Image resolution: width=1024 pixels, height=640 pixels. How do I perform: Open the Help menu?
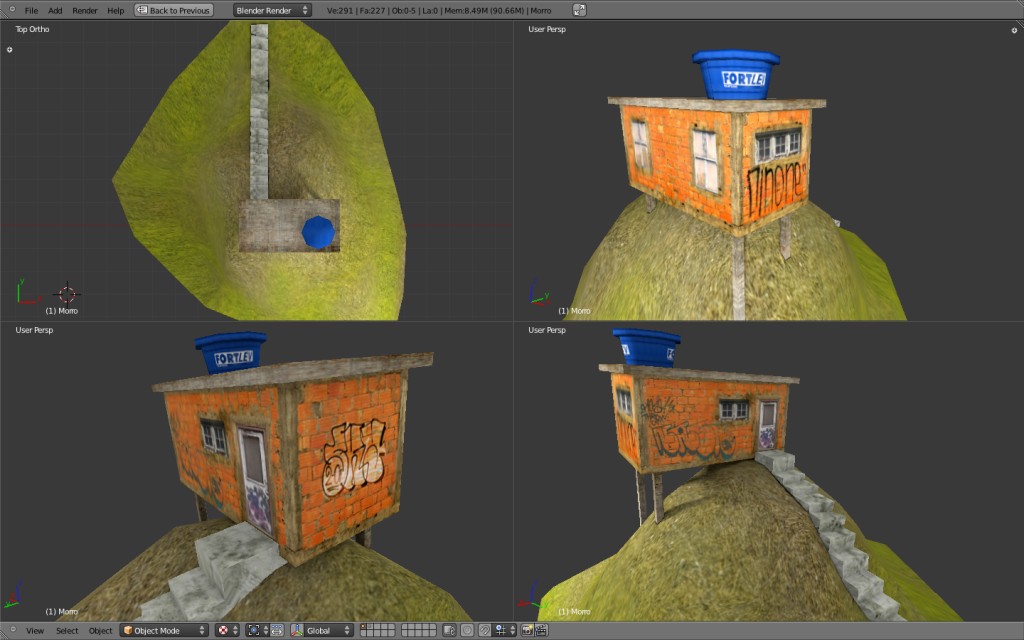pos(118,10)
